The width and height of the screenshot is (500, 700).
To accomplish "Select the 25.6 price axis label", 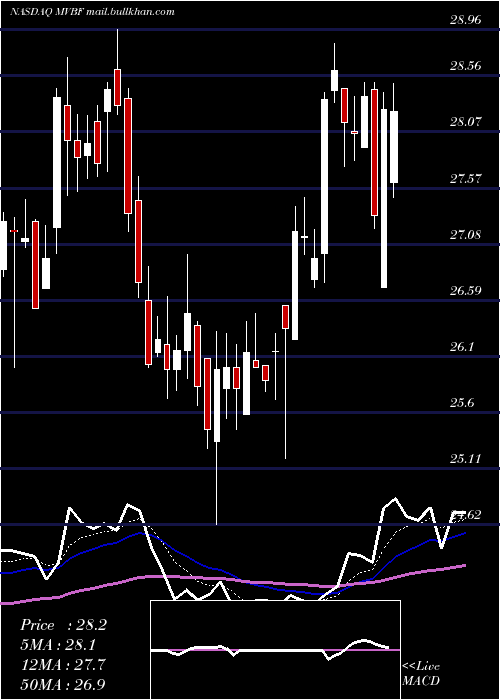I will coord(462,403).
